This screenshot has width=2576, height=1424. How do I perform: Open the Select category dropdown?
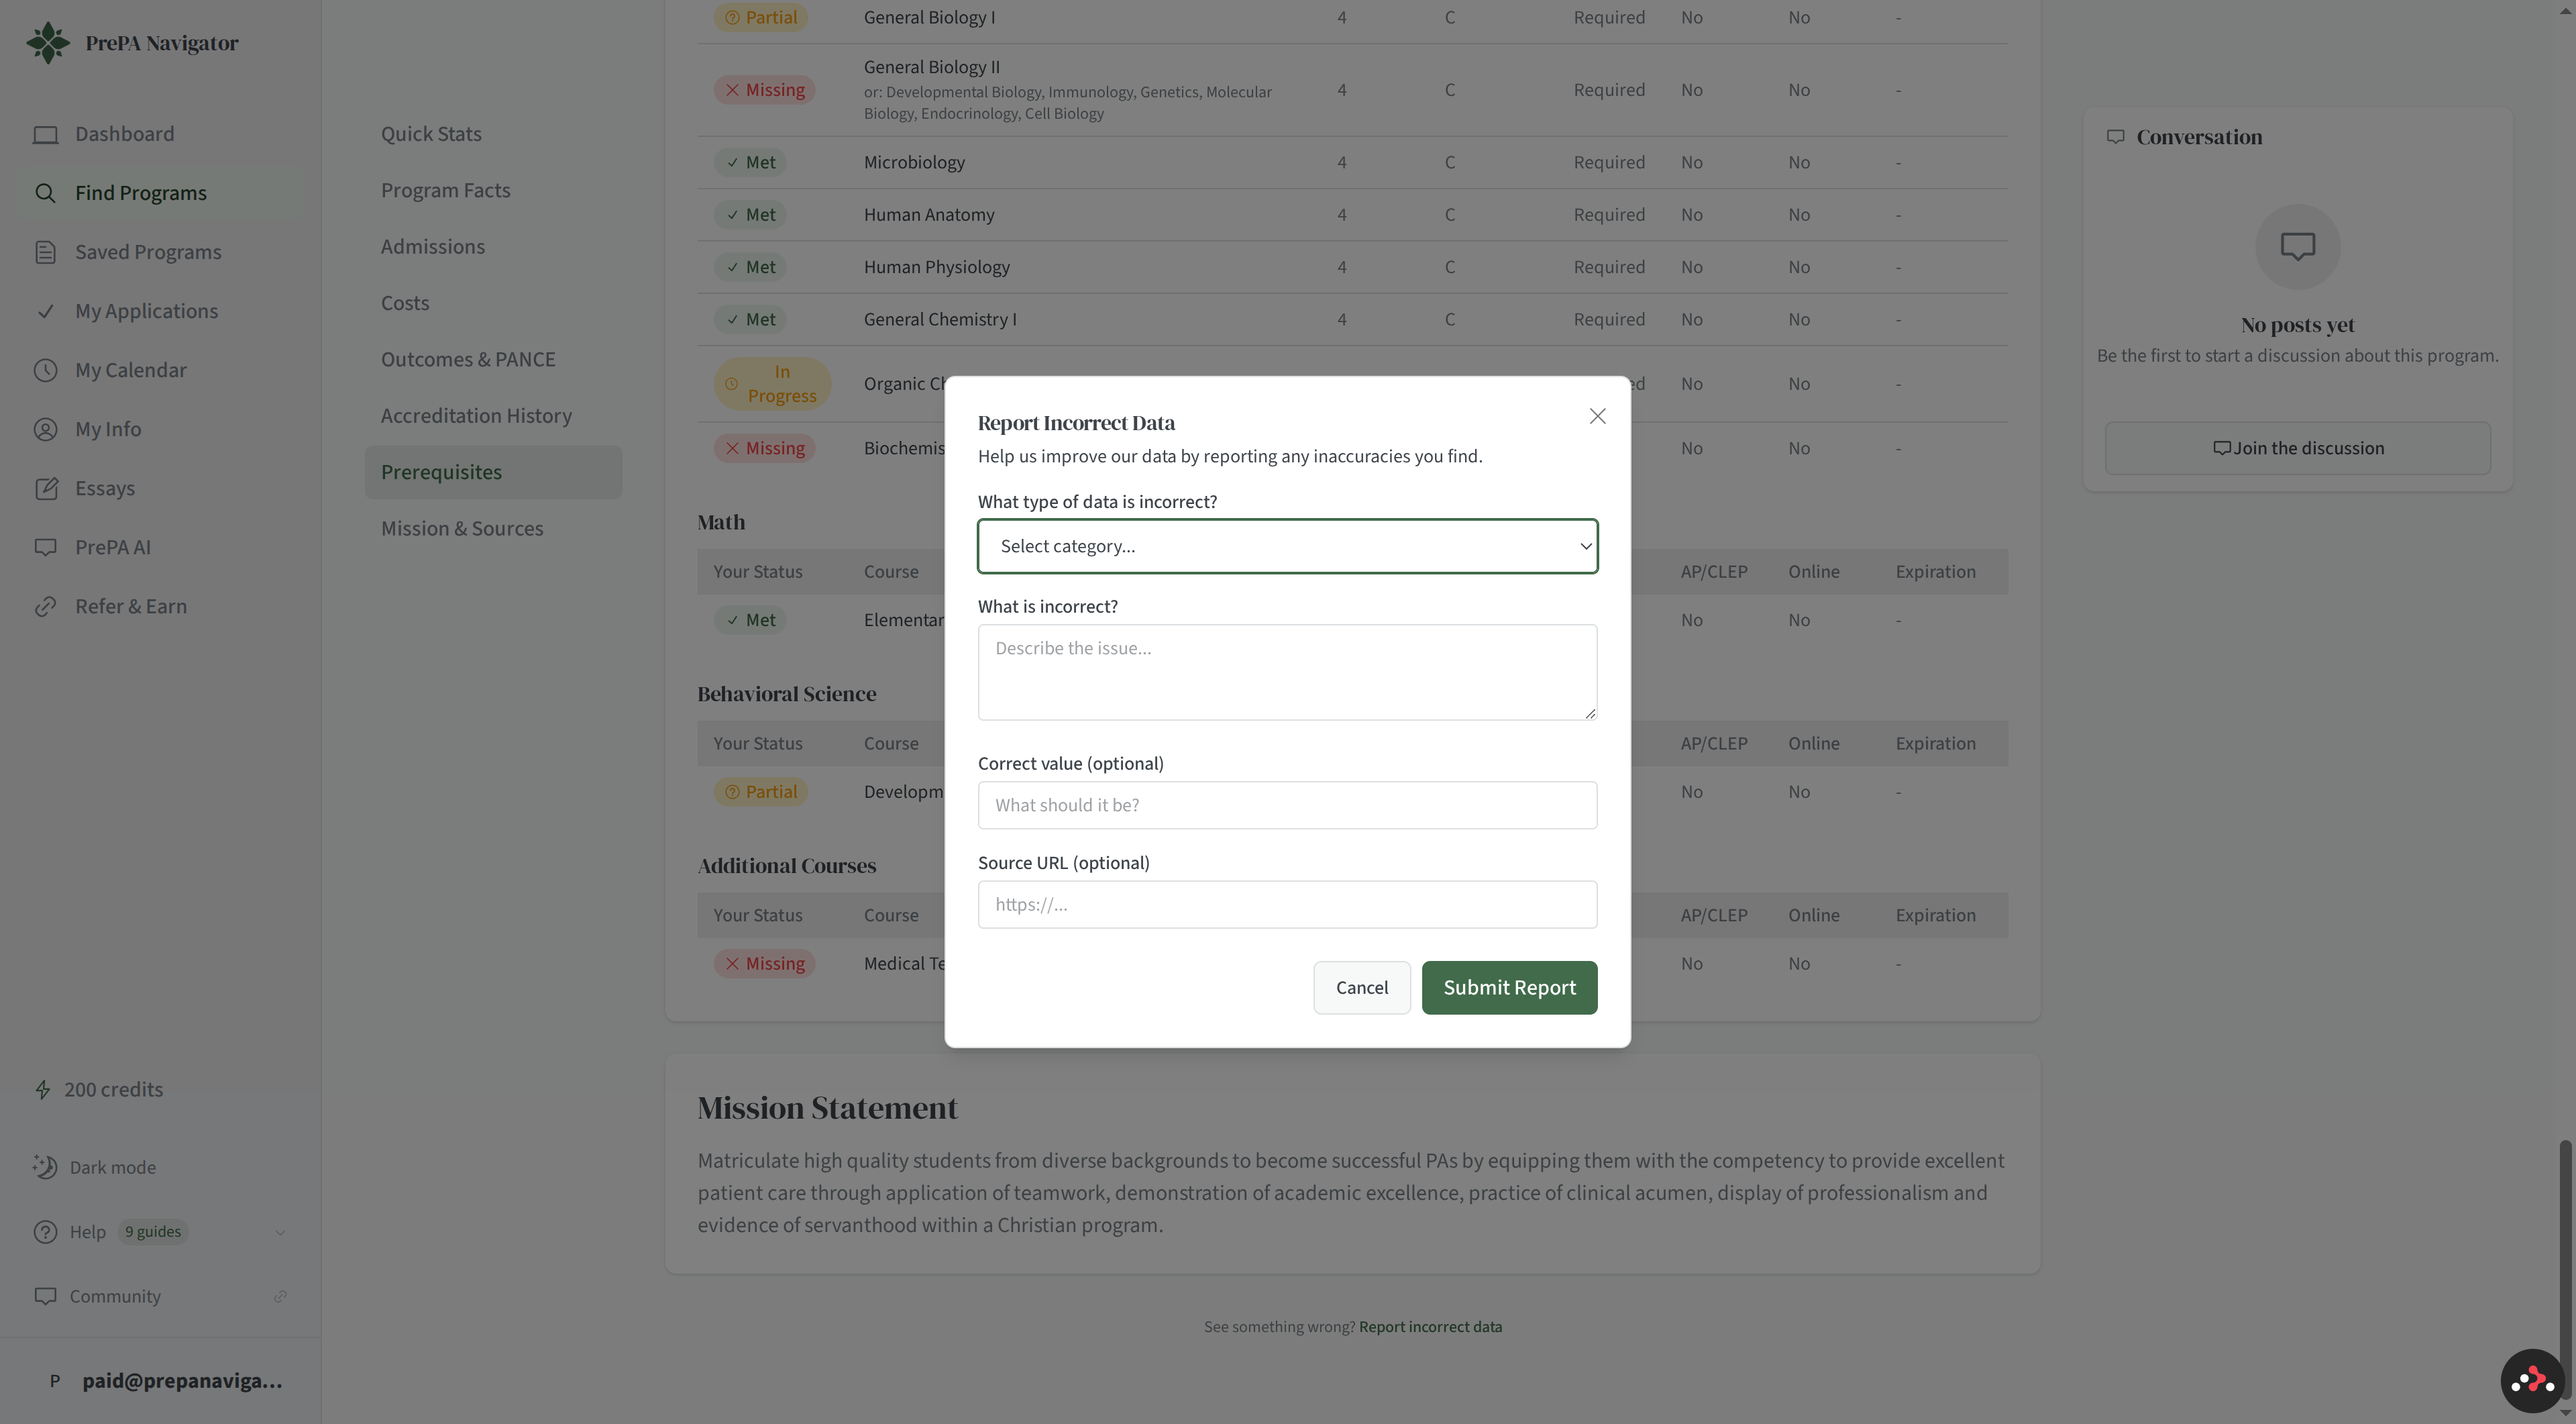click(1287, 546)
